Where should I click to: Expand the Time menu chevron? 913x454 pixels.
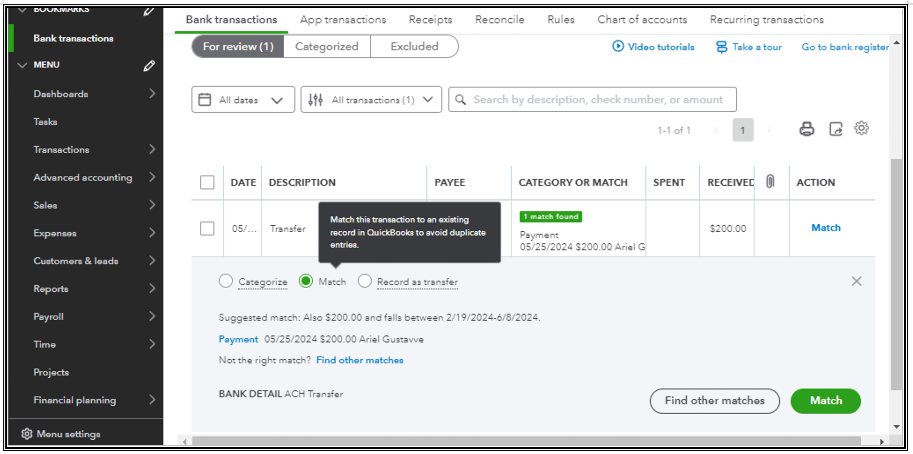pyautogui.click(x=152, y=344)
